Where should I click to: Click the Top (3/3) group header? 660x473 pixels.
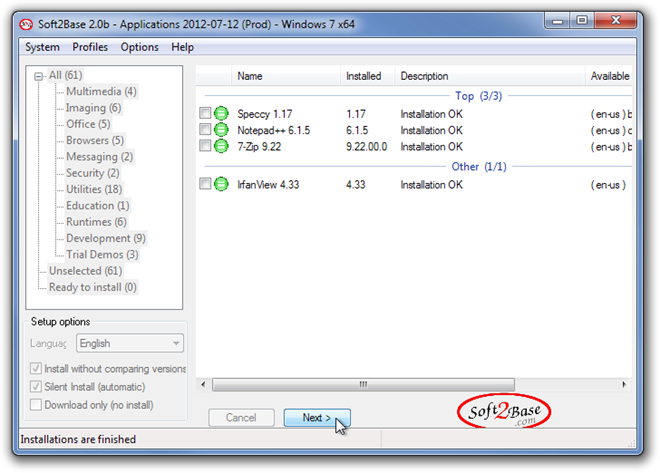click(479, 96)
